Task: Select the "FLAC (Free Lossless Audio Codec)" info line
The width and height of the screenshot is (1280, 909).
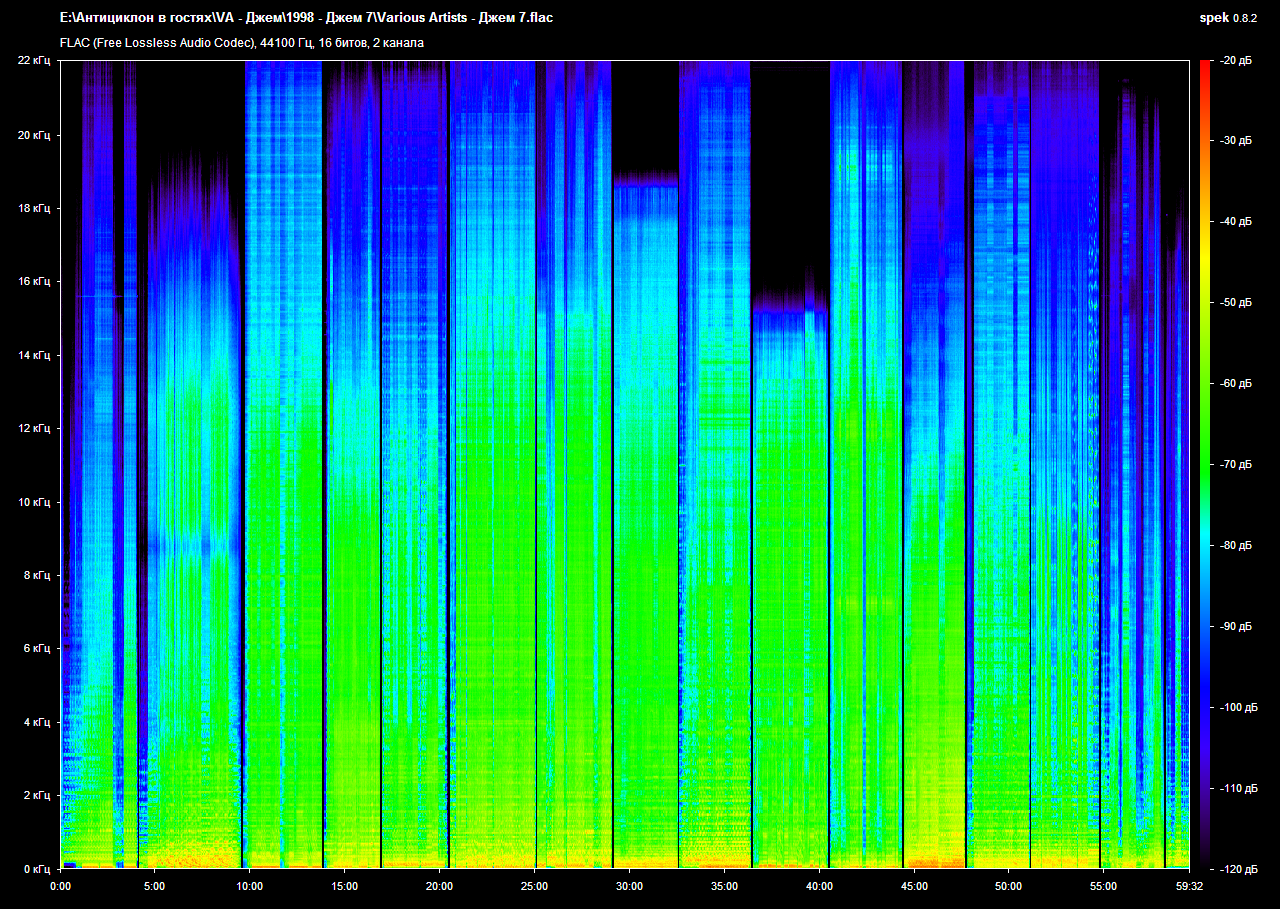Action: (x=242, y=43)
